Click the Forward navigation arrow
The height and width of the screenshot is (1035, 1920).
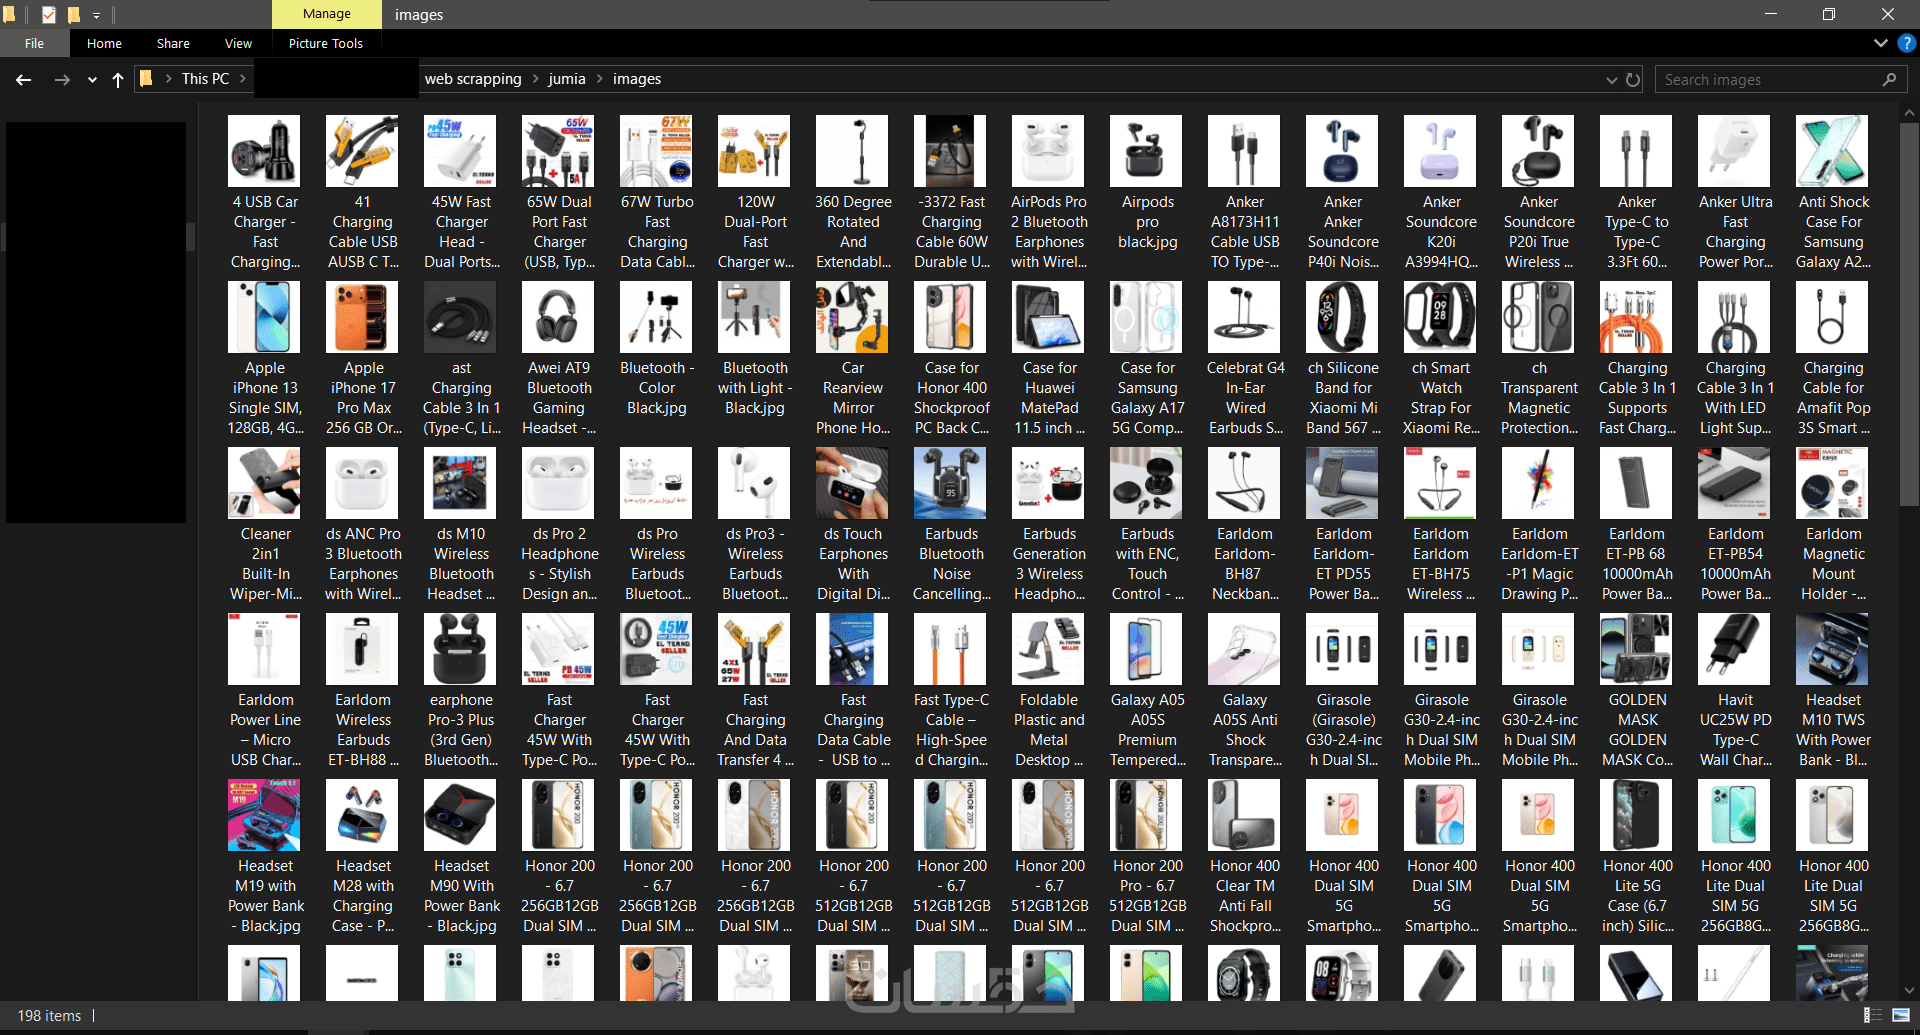pos(62,79)
